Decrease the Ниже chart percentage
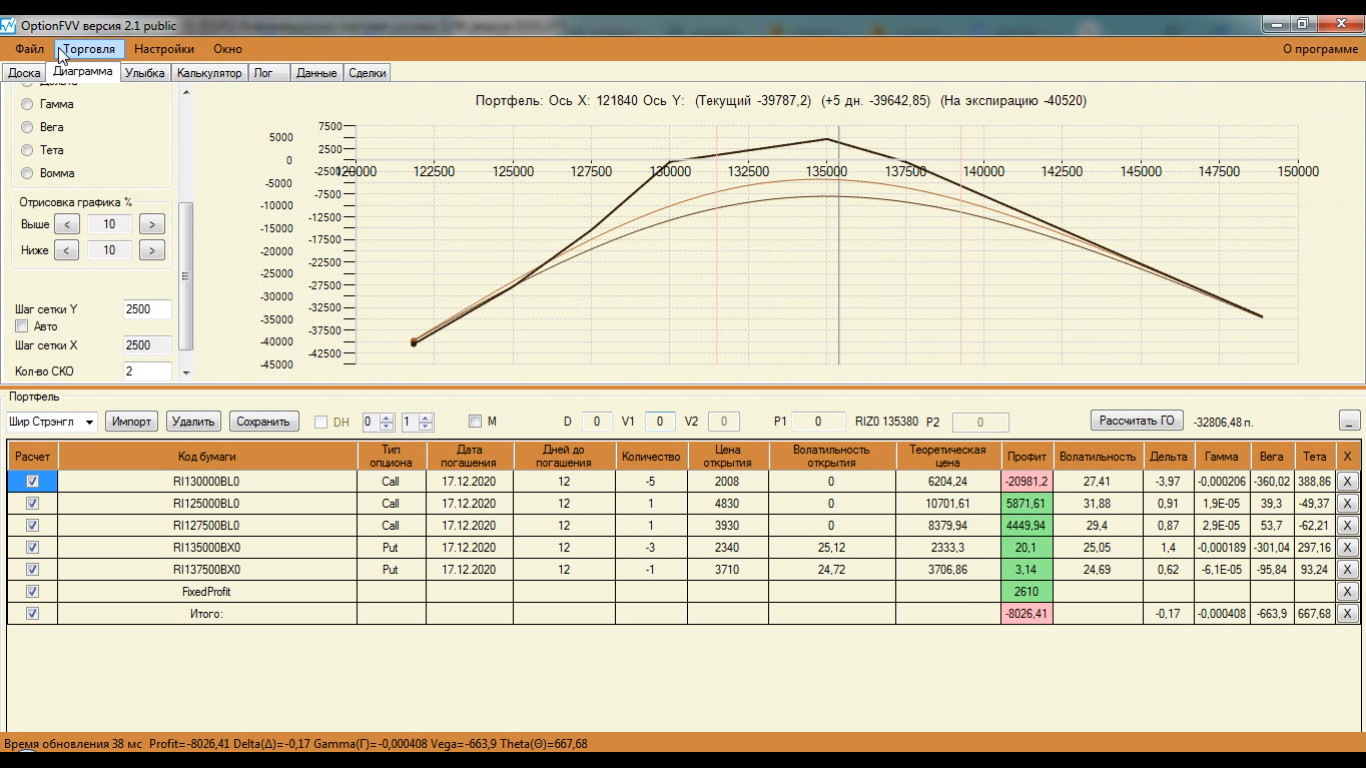 point(67,250)
